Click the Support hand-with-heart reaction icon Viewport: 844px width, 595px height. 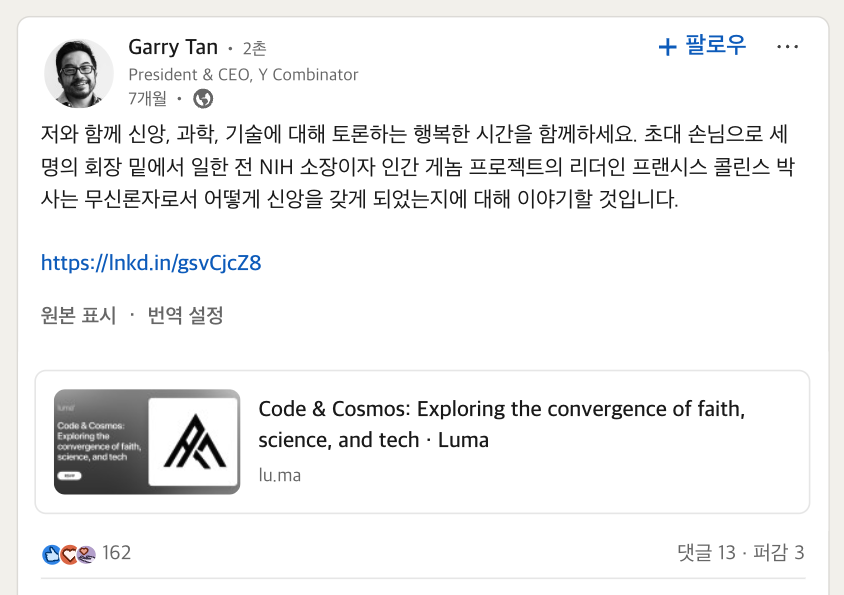85,552
